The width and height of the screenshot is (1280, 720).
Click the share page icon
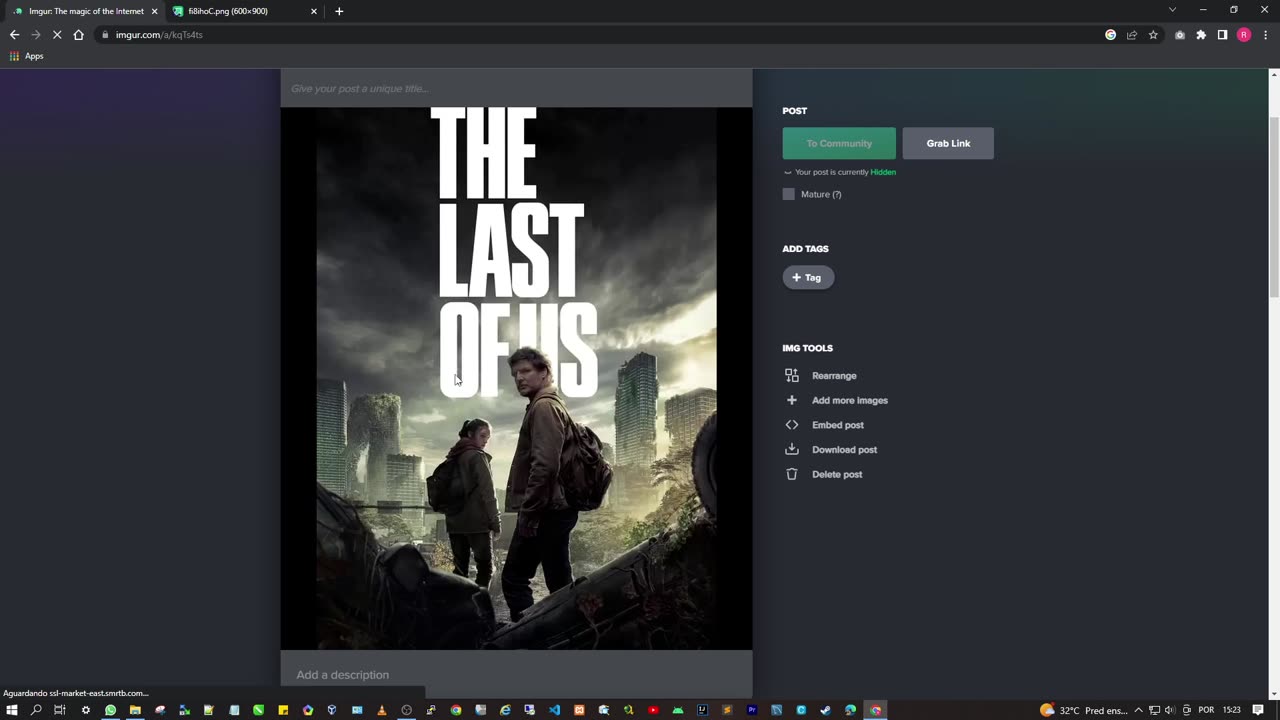point(1132,35)
